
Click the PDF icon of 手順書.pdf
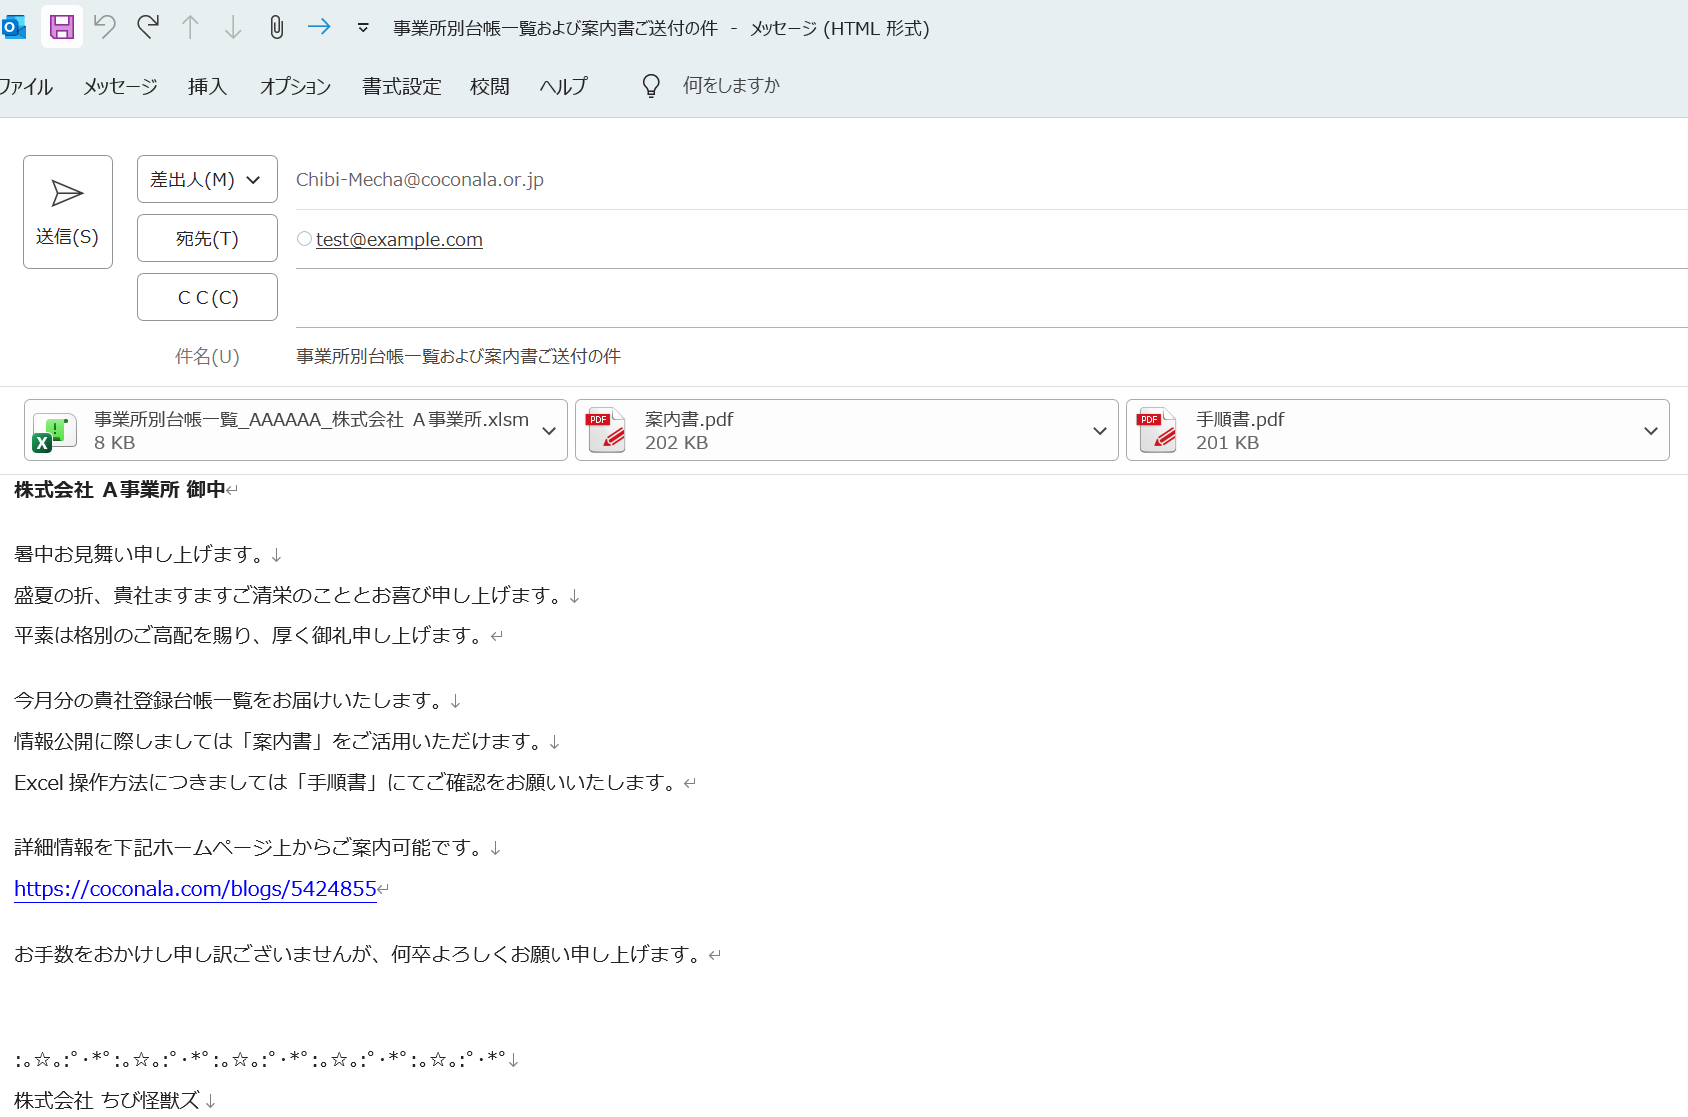[x=1158, y=431]
